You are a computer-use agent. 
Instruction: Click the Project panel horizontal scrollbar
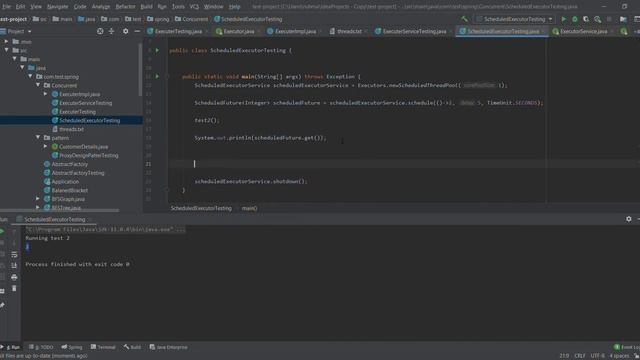click(59, 211)
